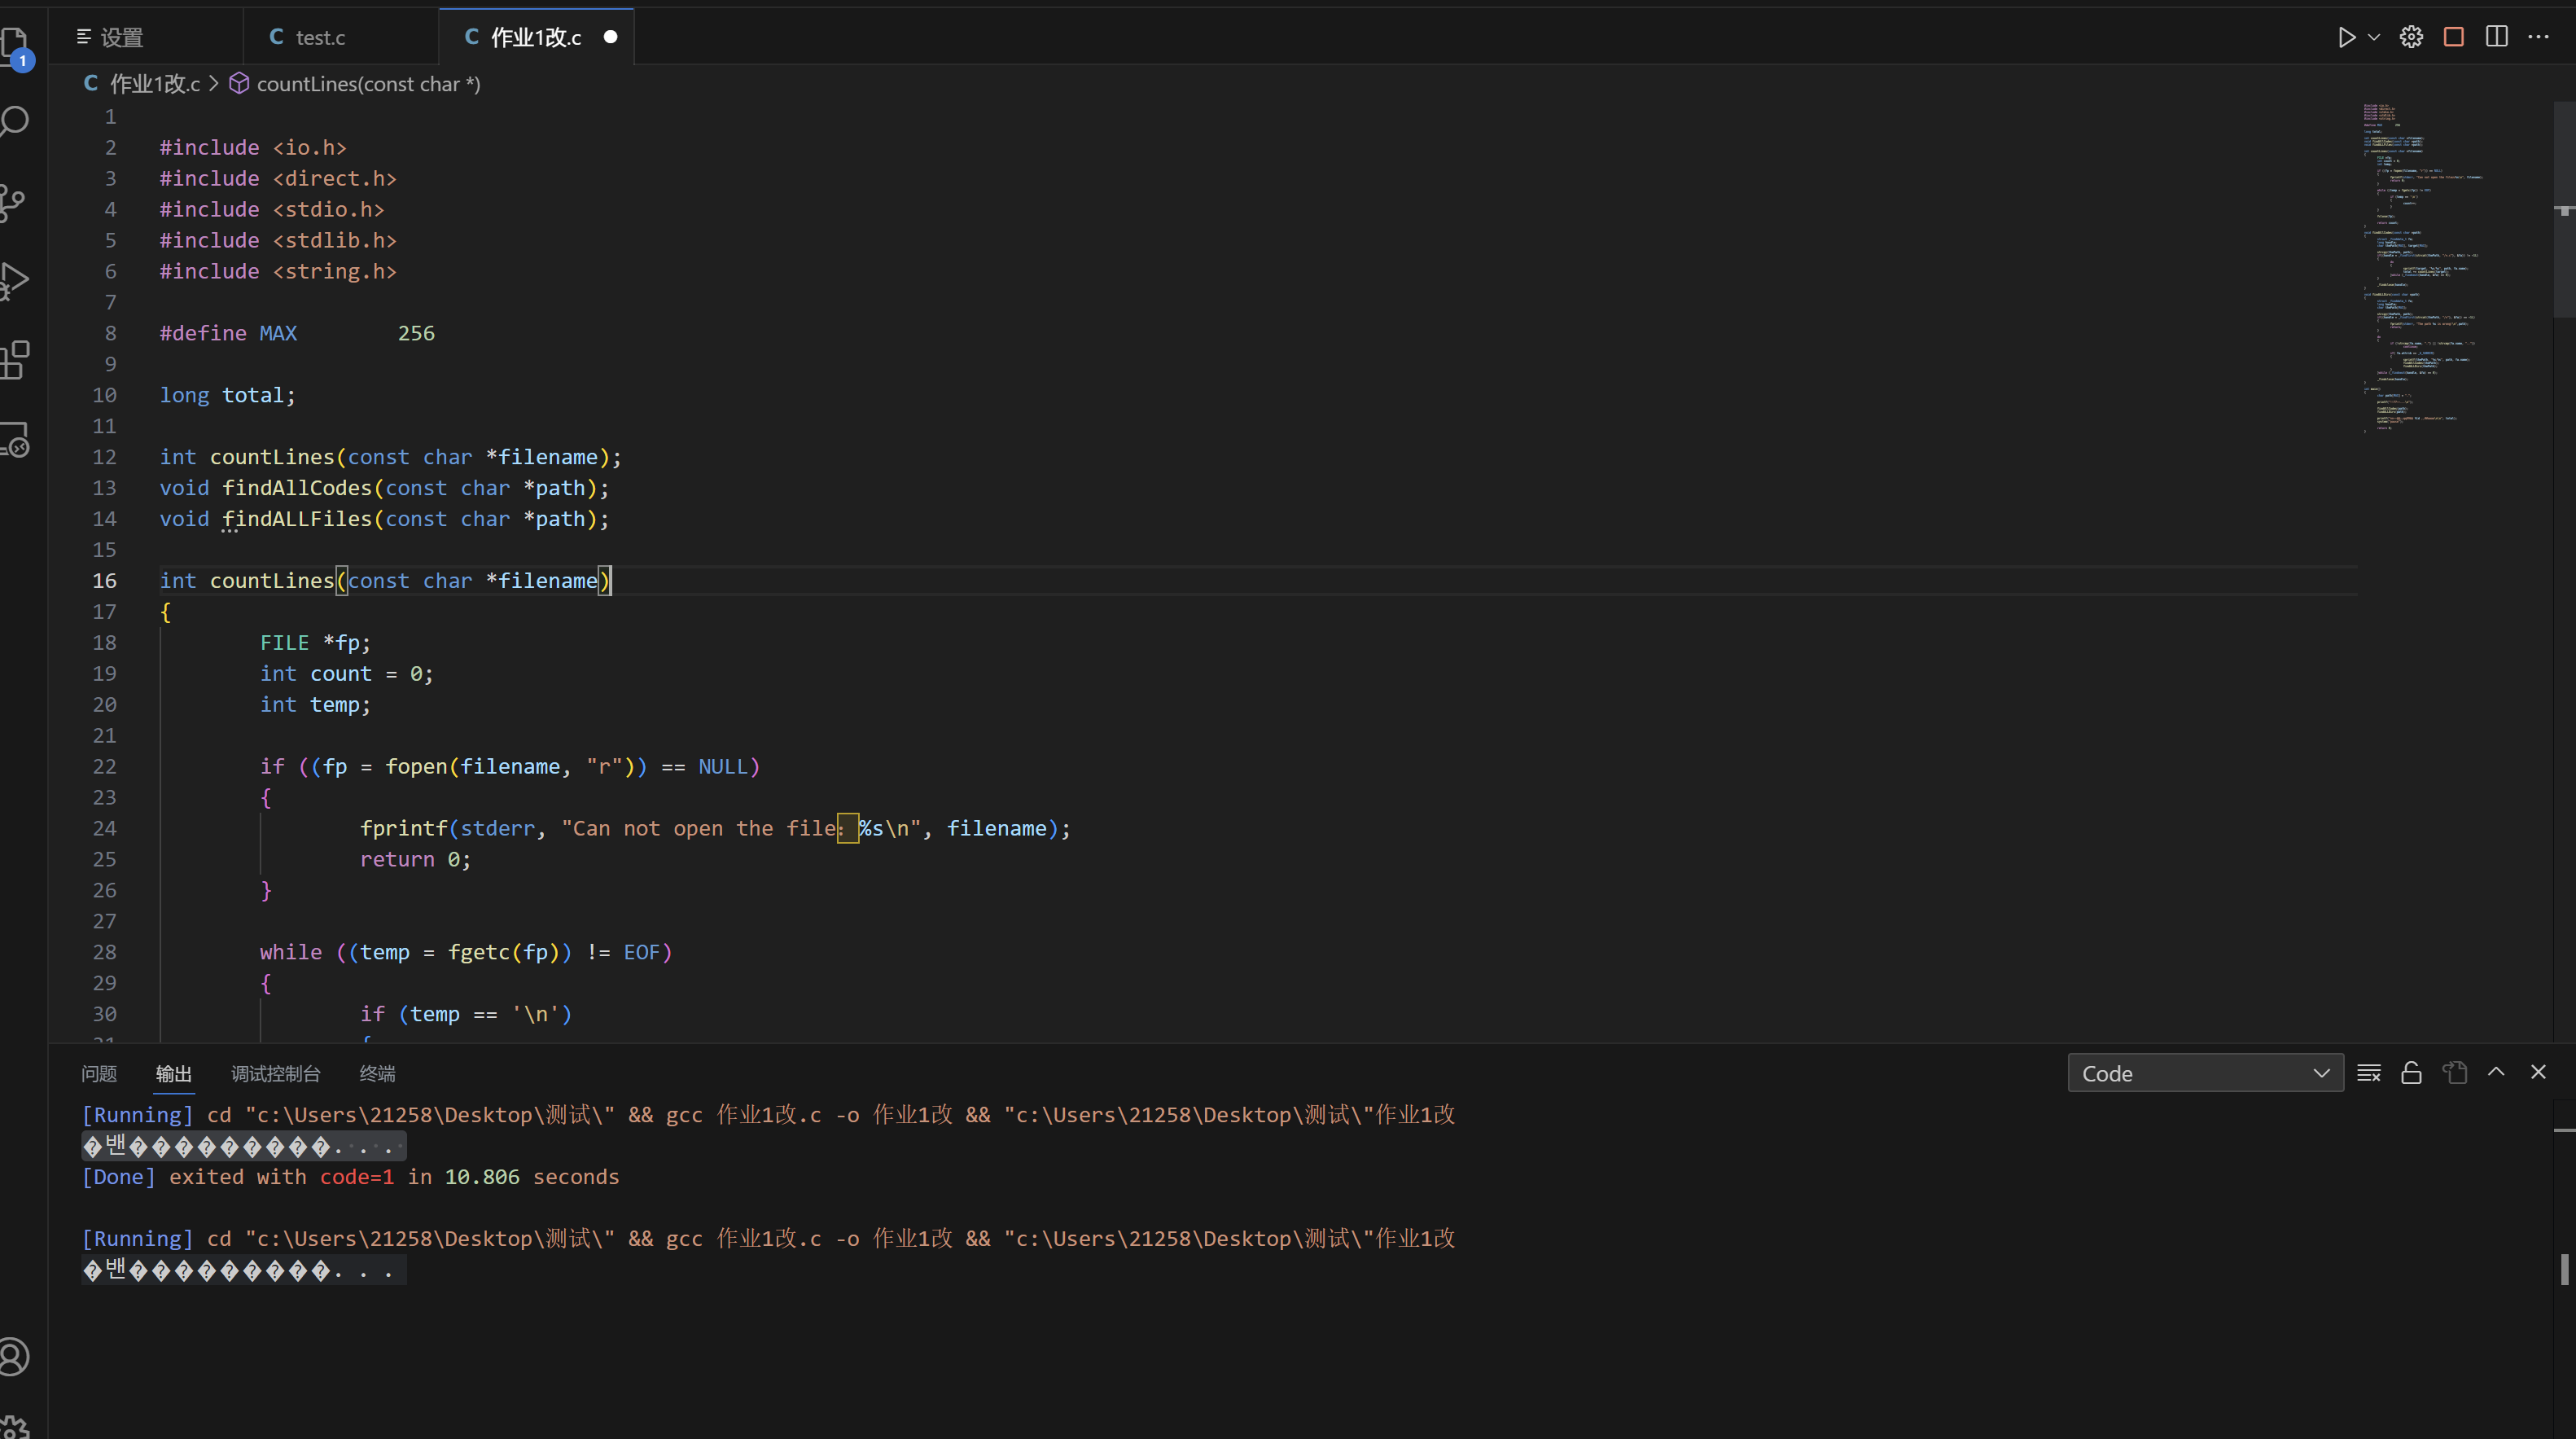
Task: Toggle the output scroll lock
Action: (x=2411, y=1073)
